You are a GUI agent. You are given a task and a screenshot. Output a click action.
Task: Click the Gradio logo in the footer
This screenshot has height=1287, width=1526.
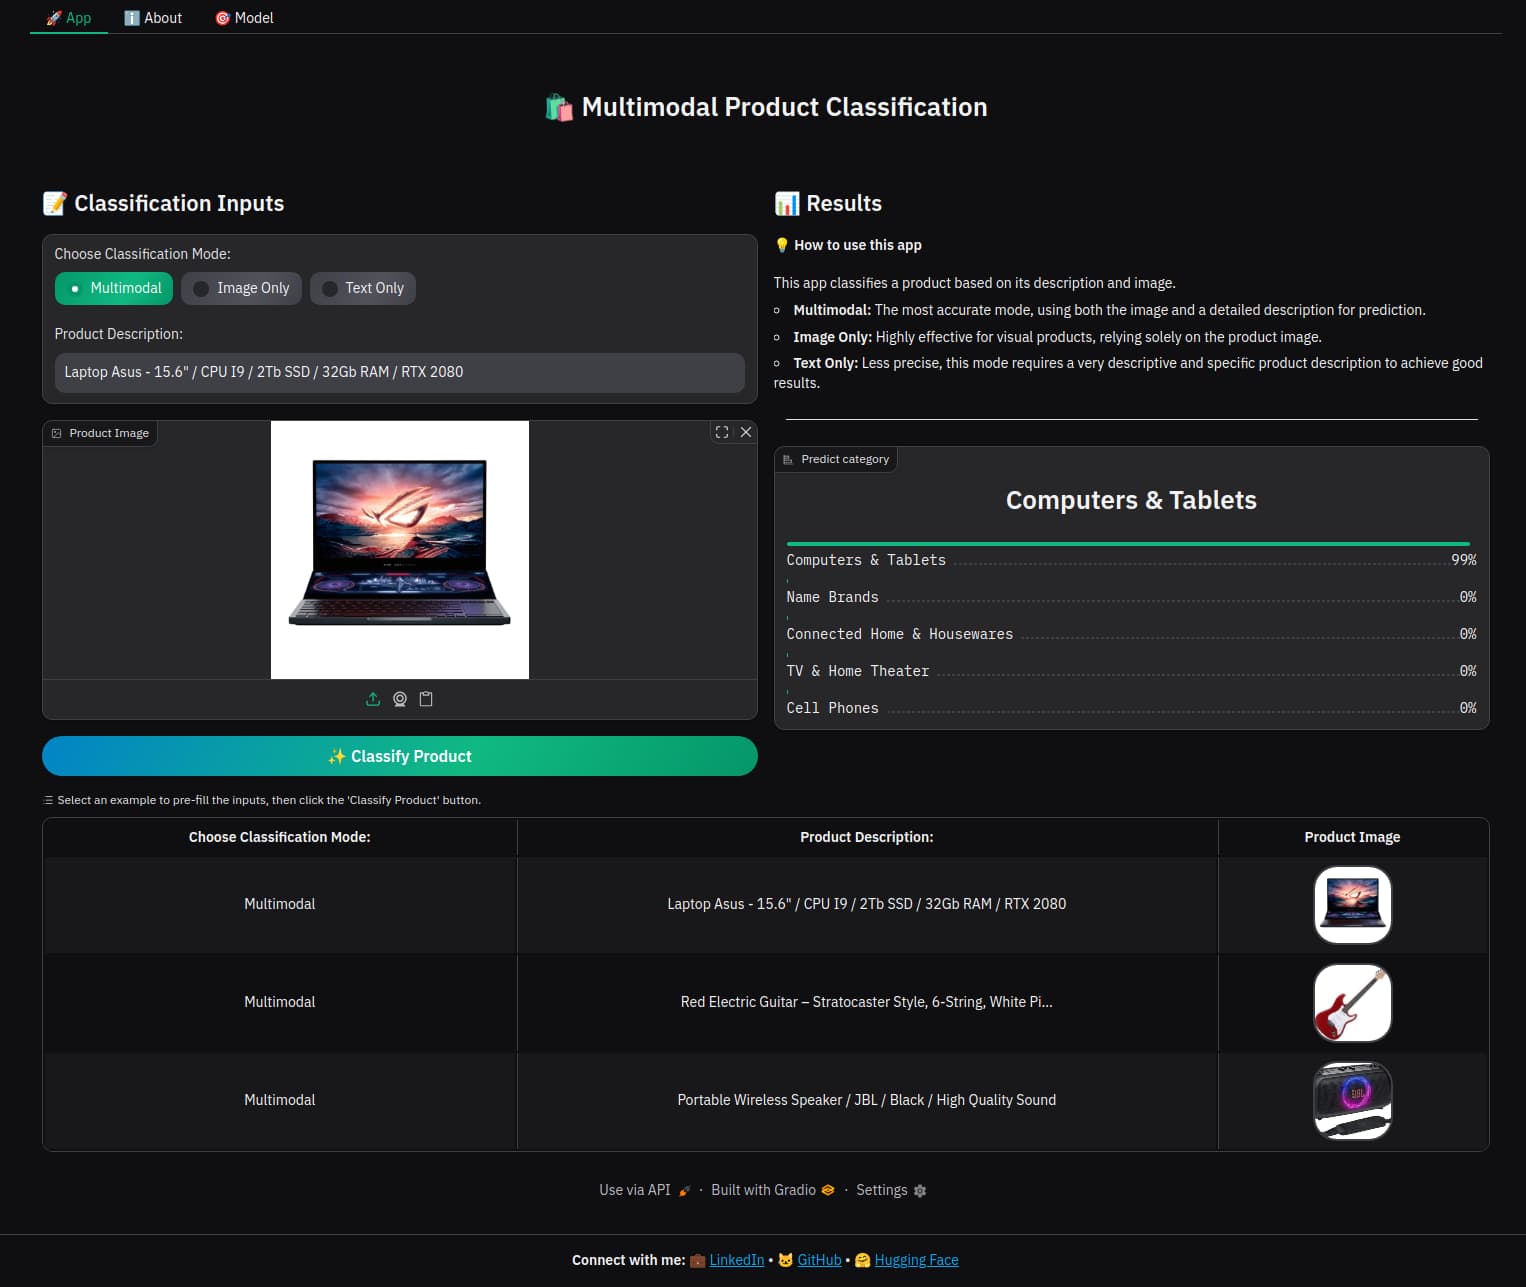coord(827,1189)
